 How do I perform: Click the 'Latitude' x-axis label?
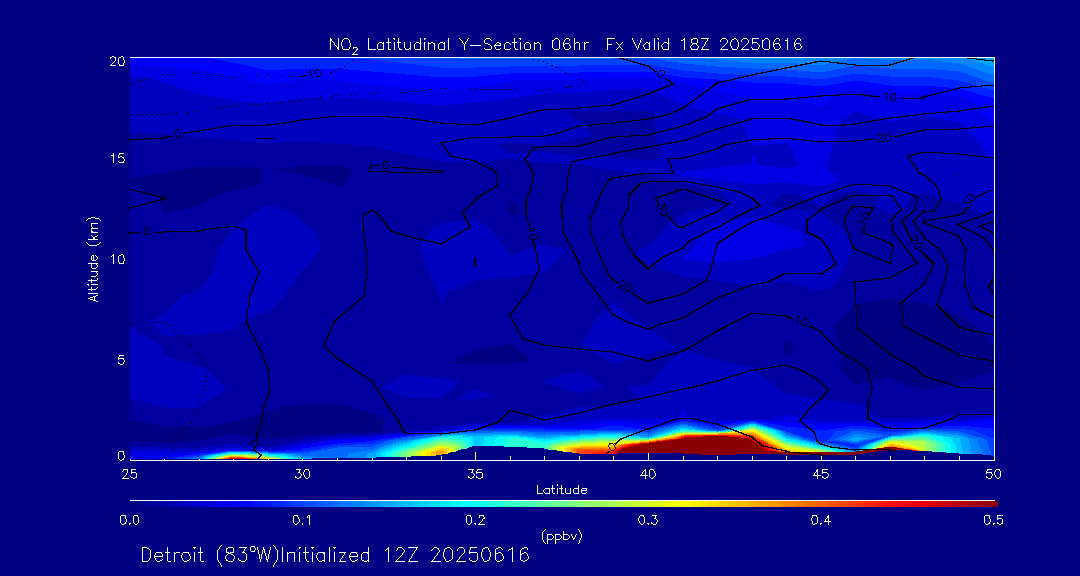pyautogui.click(x=562, y=490)
